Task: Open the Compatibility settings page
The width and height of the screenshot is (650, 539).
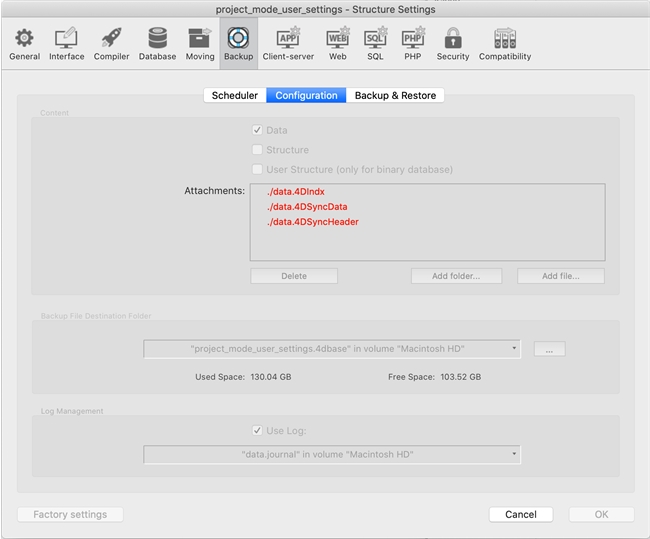Action: (x=504, y=44)
